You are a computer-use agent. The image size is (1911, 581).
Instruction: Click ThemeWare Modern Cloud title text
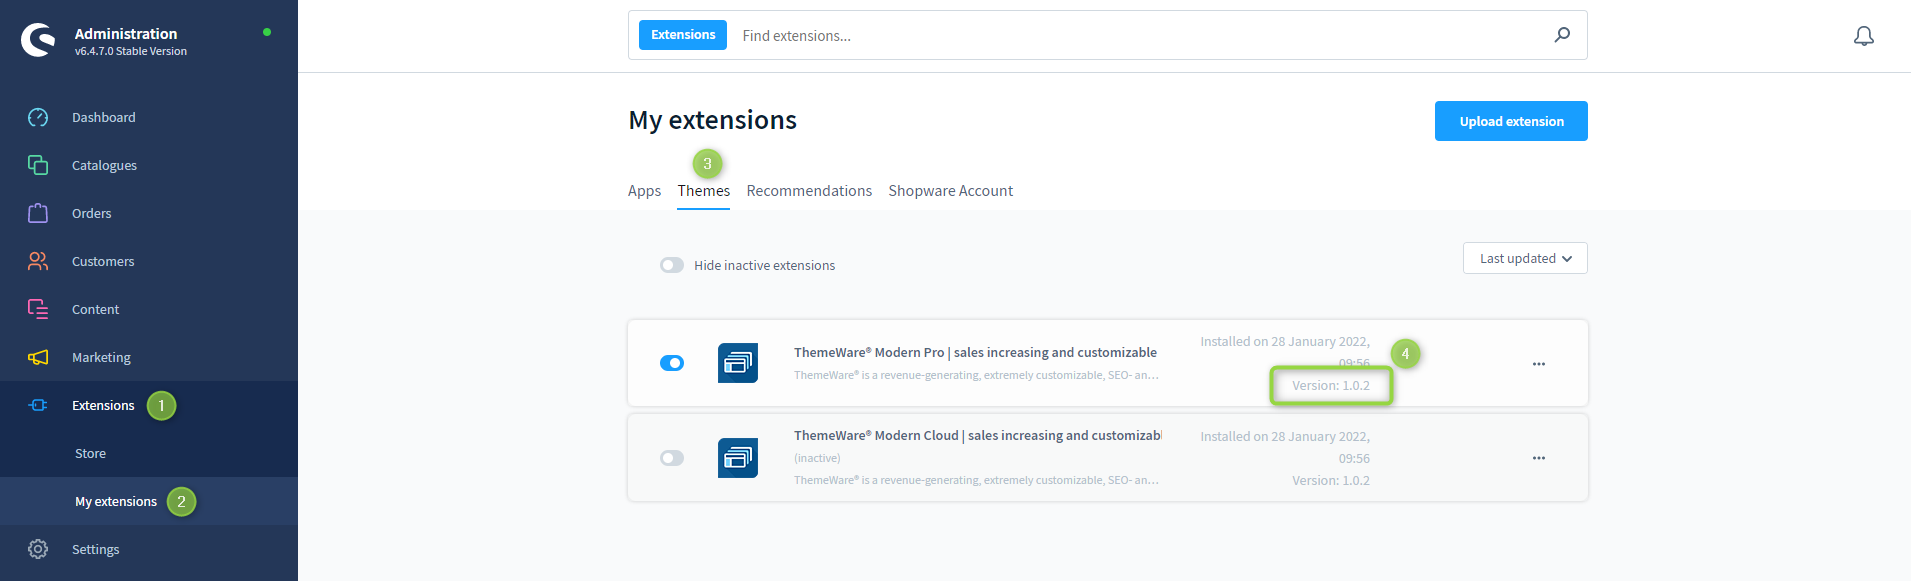click(977, 436)
